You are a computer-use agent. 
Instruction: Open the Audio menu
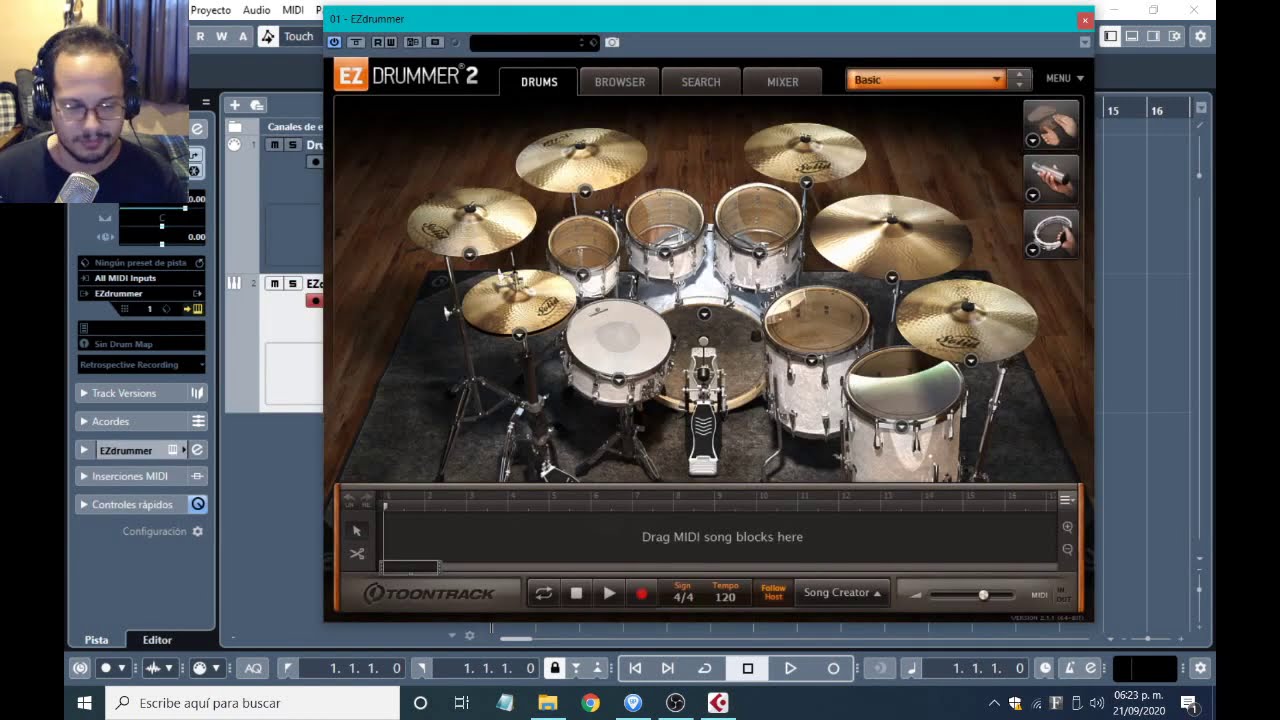tap(256, 10)
